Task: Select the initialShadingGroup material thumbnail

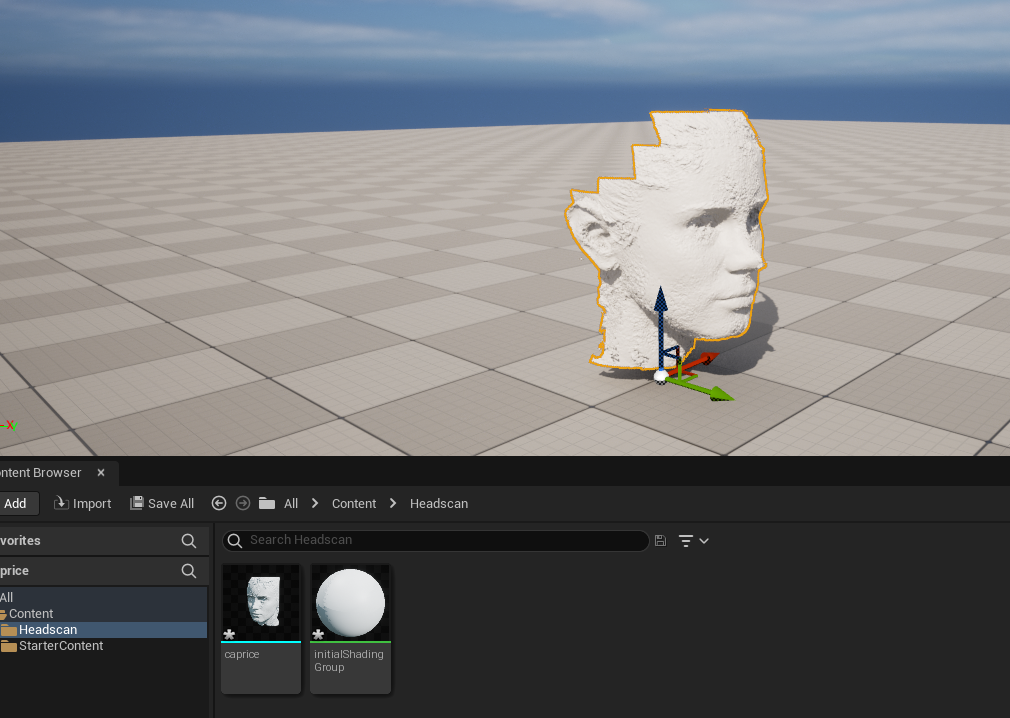Action: 350,603
